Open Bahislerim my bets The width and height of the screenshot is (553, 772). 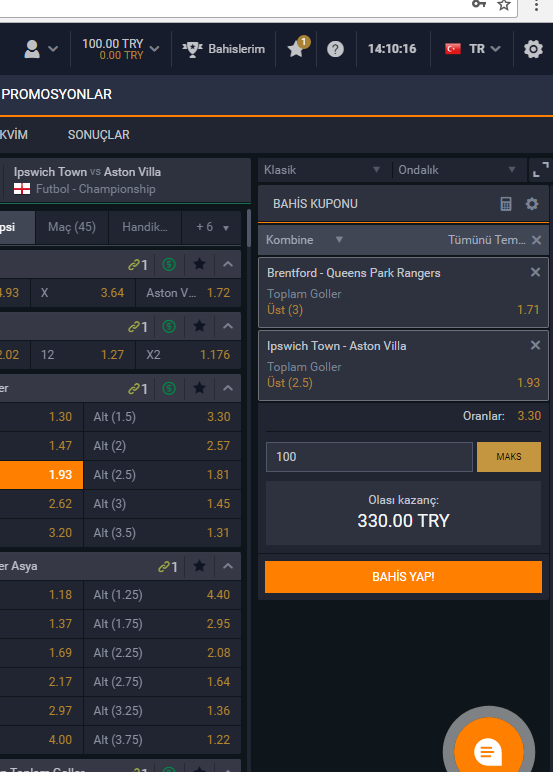click(224, 49)
